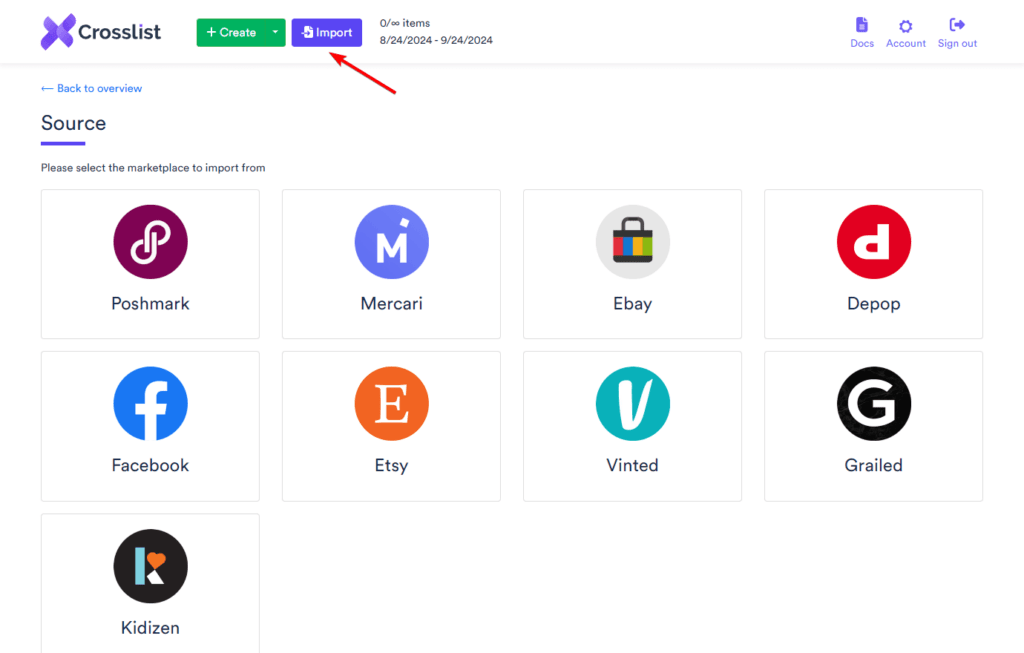1024x653 pixels.
Task: Go back to overview
Action: pyautogui.click(x=91, y=88)
